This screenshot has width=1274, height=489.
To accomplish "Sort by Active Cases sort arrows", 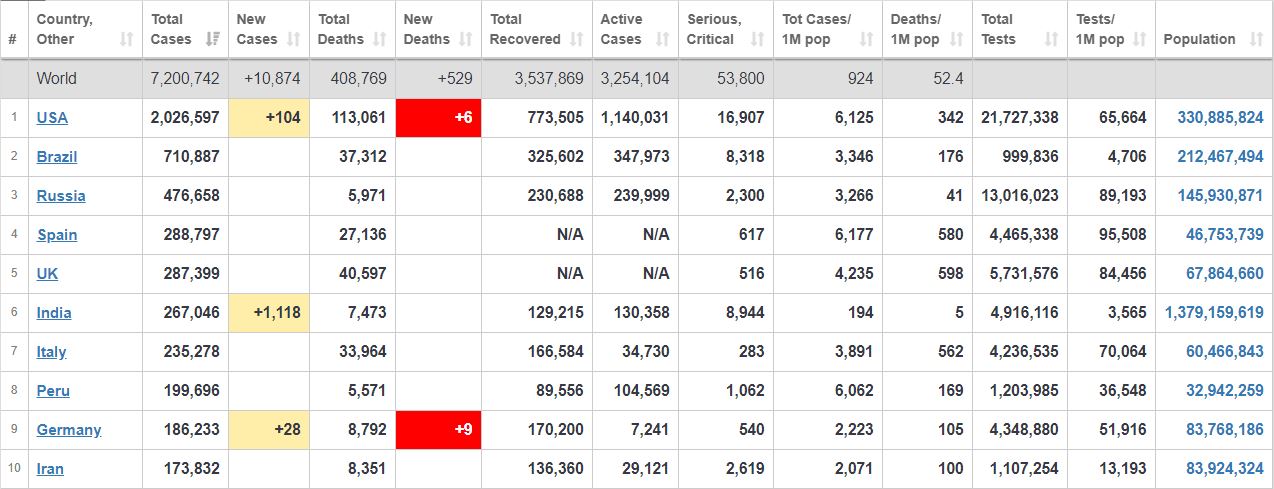I will (663, 39).
